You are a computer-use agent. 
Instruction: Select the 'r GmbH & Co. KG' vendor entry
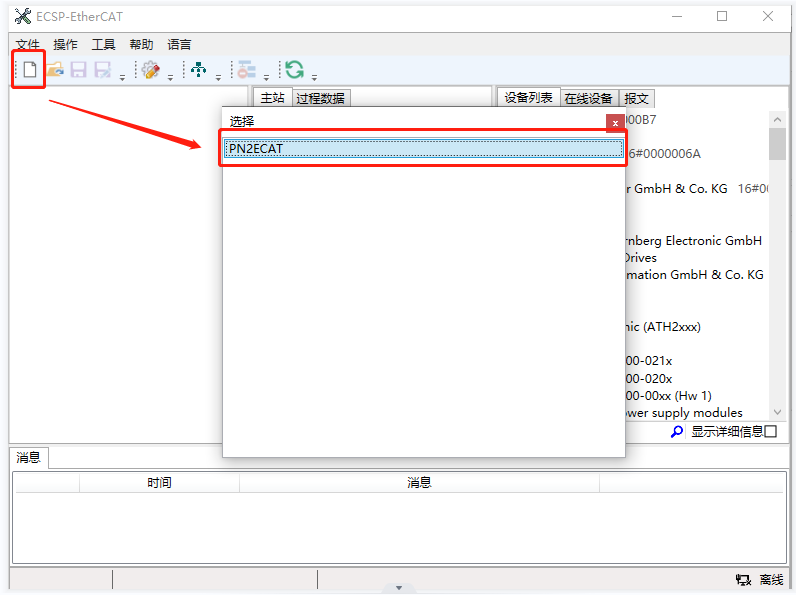[x=677, y=189]
